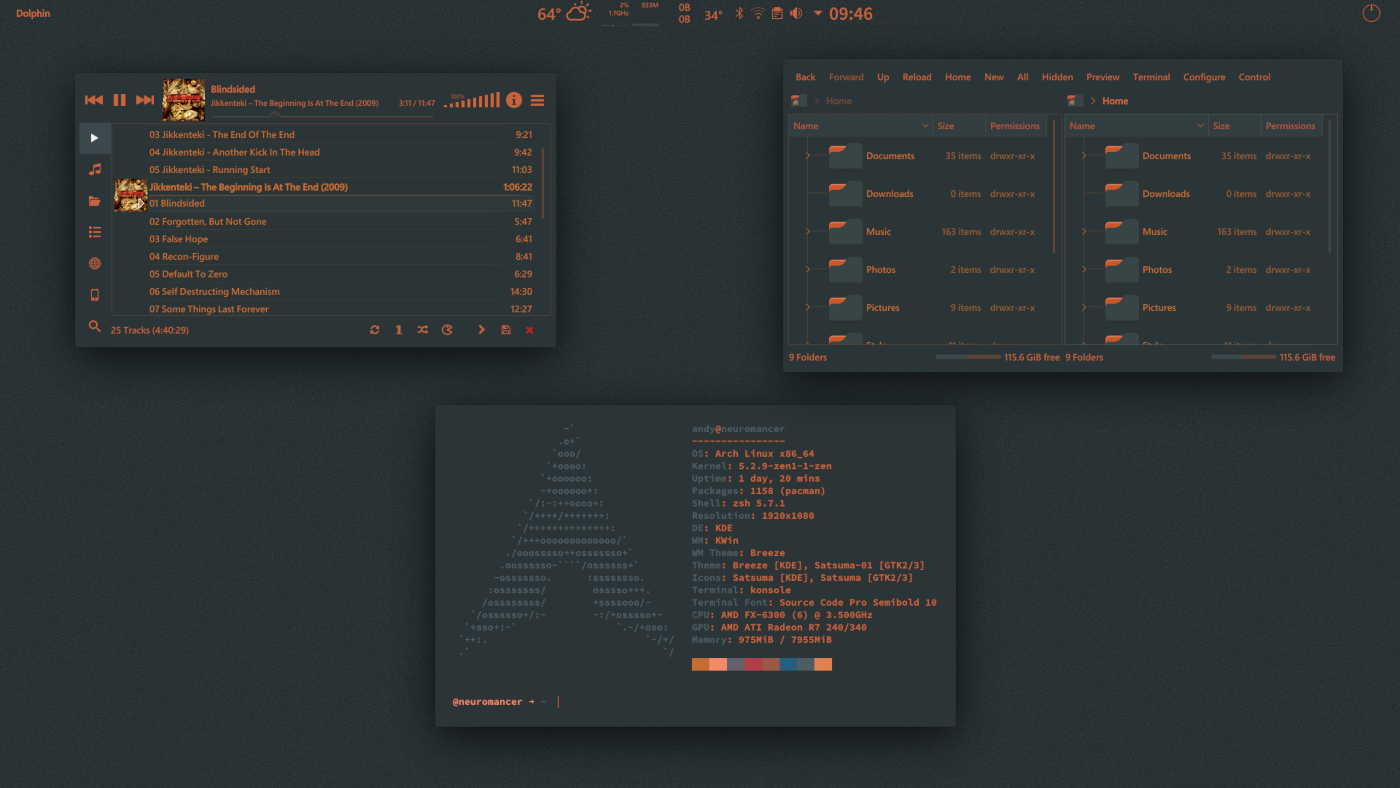Adjust volume using the volume bars
This screenshot has height=788, width=1400.
(472, 100)
